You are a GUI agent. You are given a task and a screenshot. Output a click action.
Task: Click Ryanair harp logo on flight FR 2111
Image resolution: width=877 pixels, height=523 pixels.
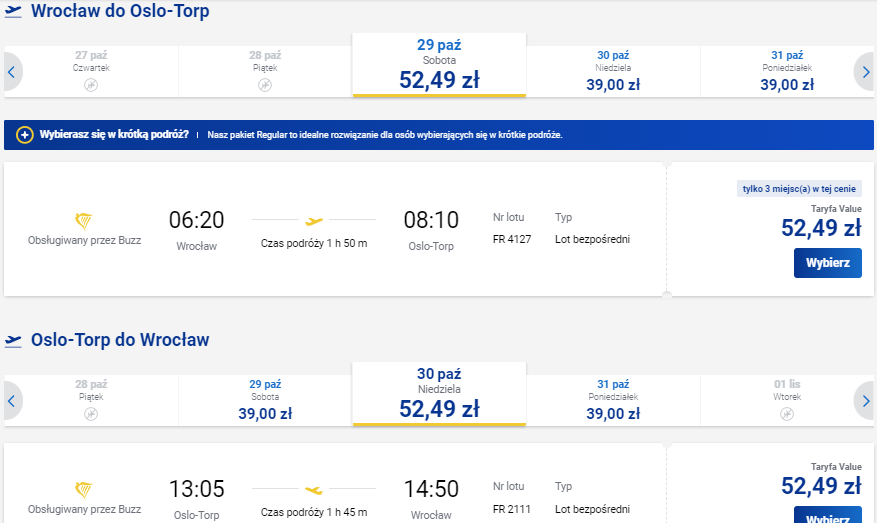coord(83,490)
